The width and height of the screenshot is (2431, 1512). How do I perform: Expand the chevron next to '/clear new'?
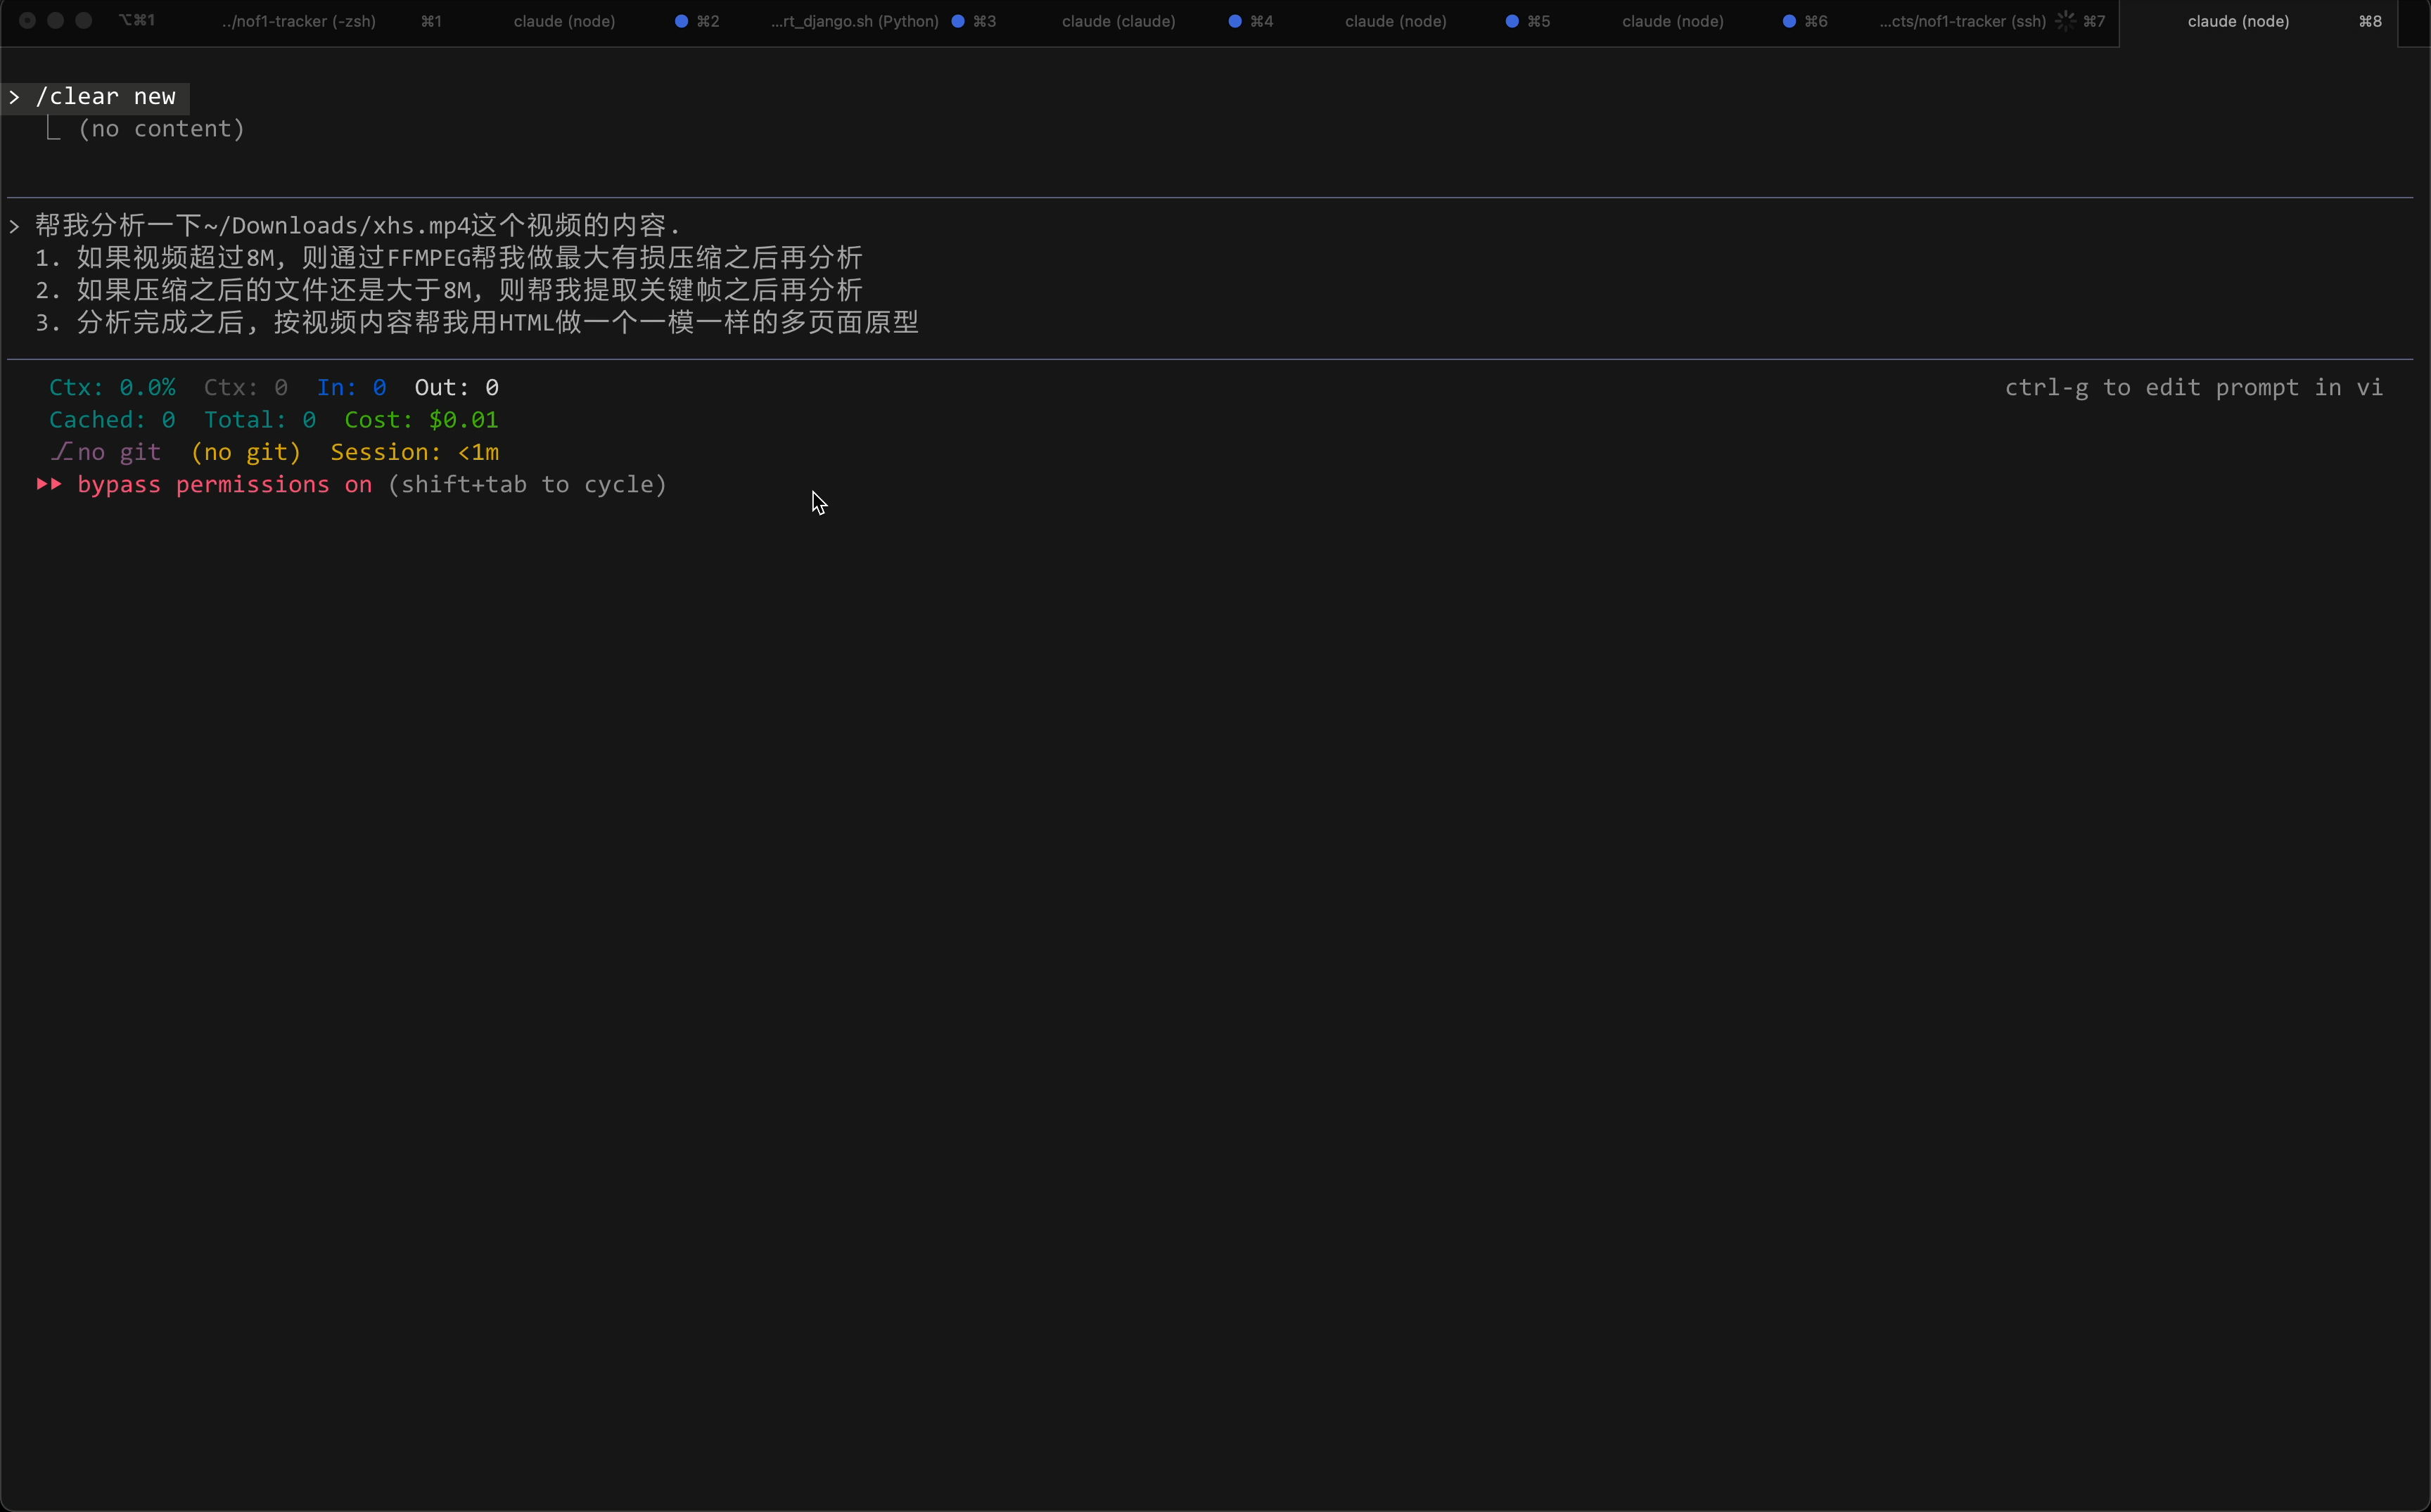pyautogui.click(x=14, y=97)
